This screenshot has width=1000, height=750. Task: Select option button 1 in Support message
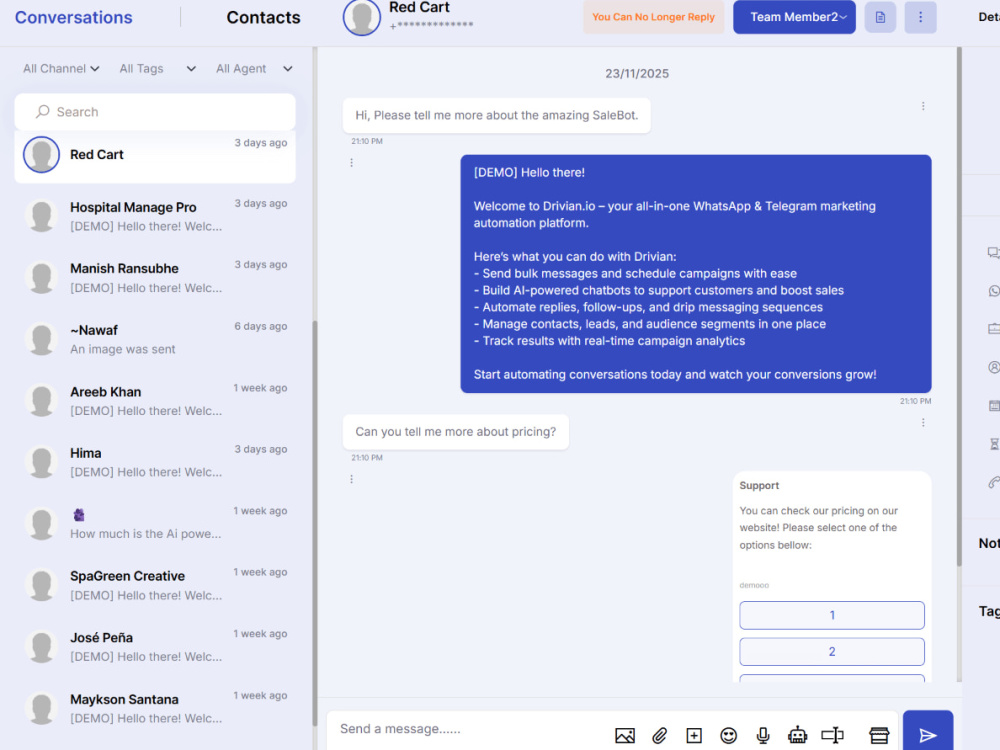click(832, 615)
